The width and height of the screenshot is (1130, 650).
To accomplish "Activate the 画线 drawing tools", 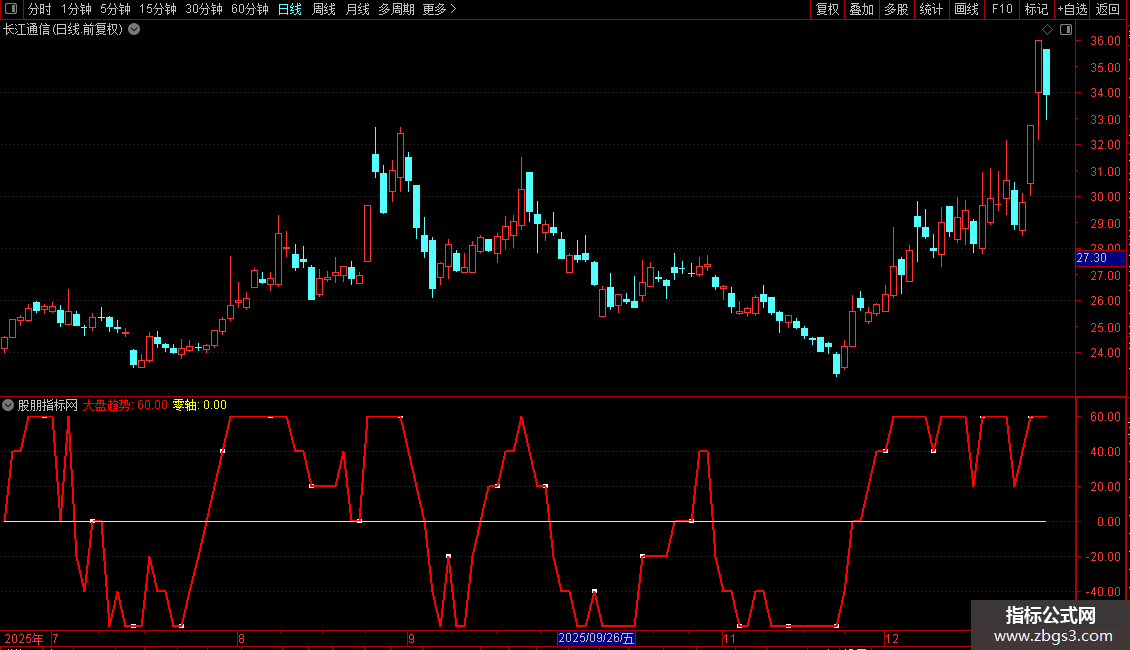I will 966,9.
